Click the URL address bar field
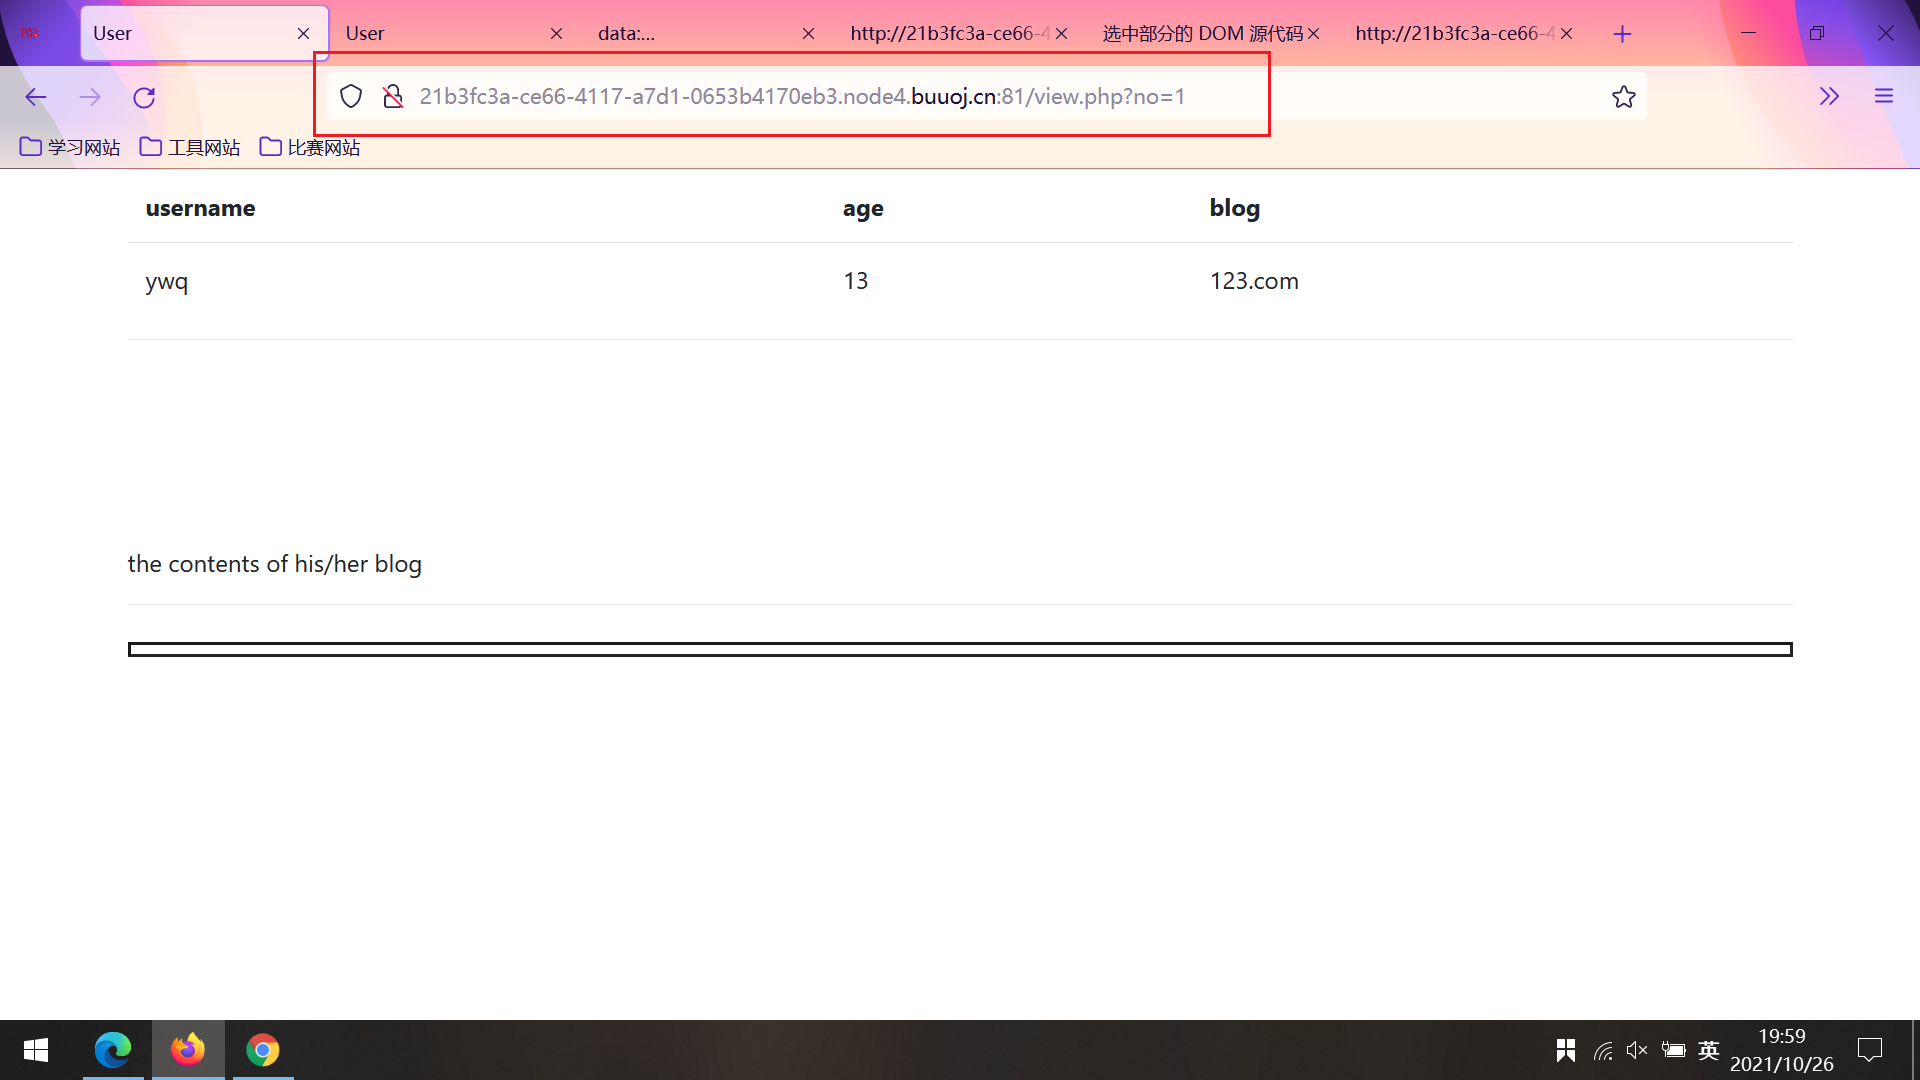 point(800,96)
